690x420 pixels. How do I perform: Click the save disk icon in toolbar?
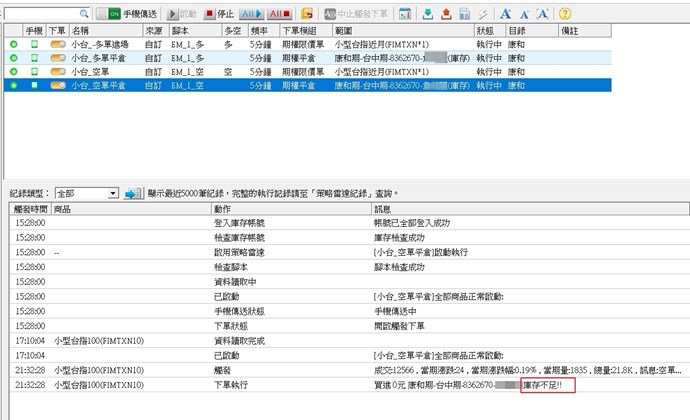(464, 14)
